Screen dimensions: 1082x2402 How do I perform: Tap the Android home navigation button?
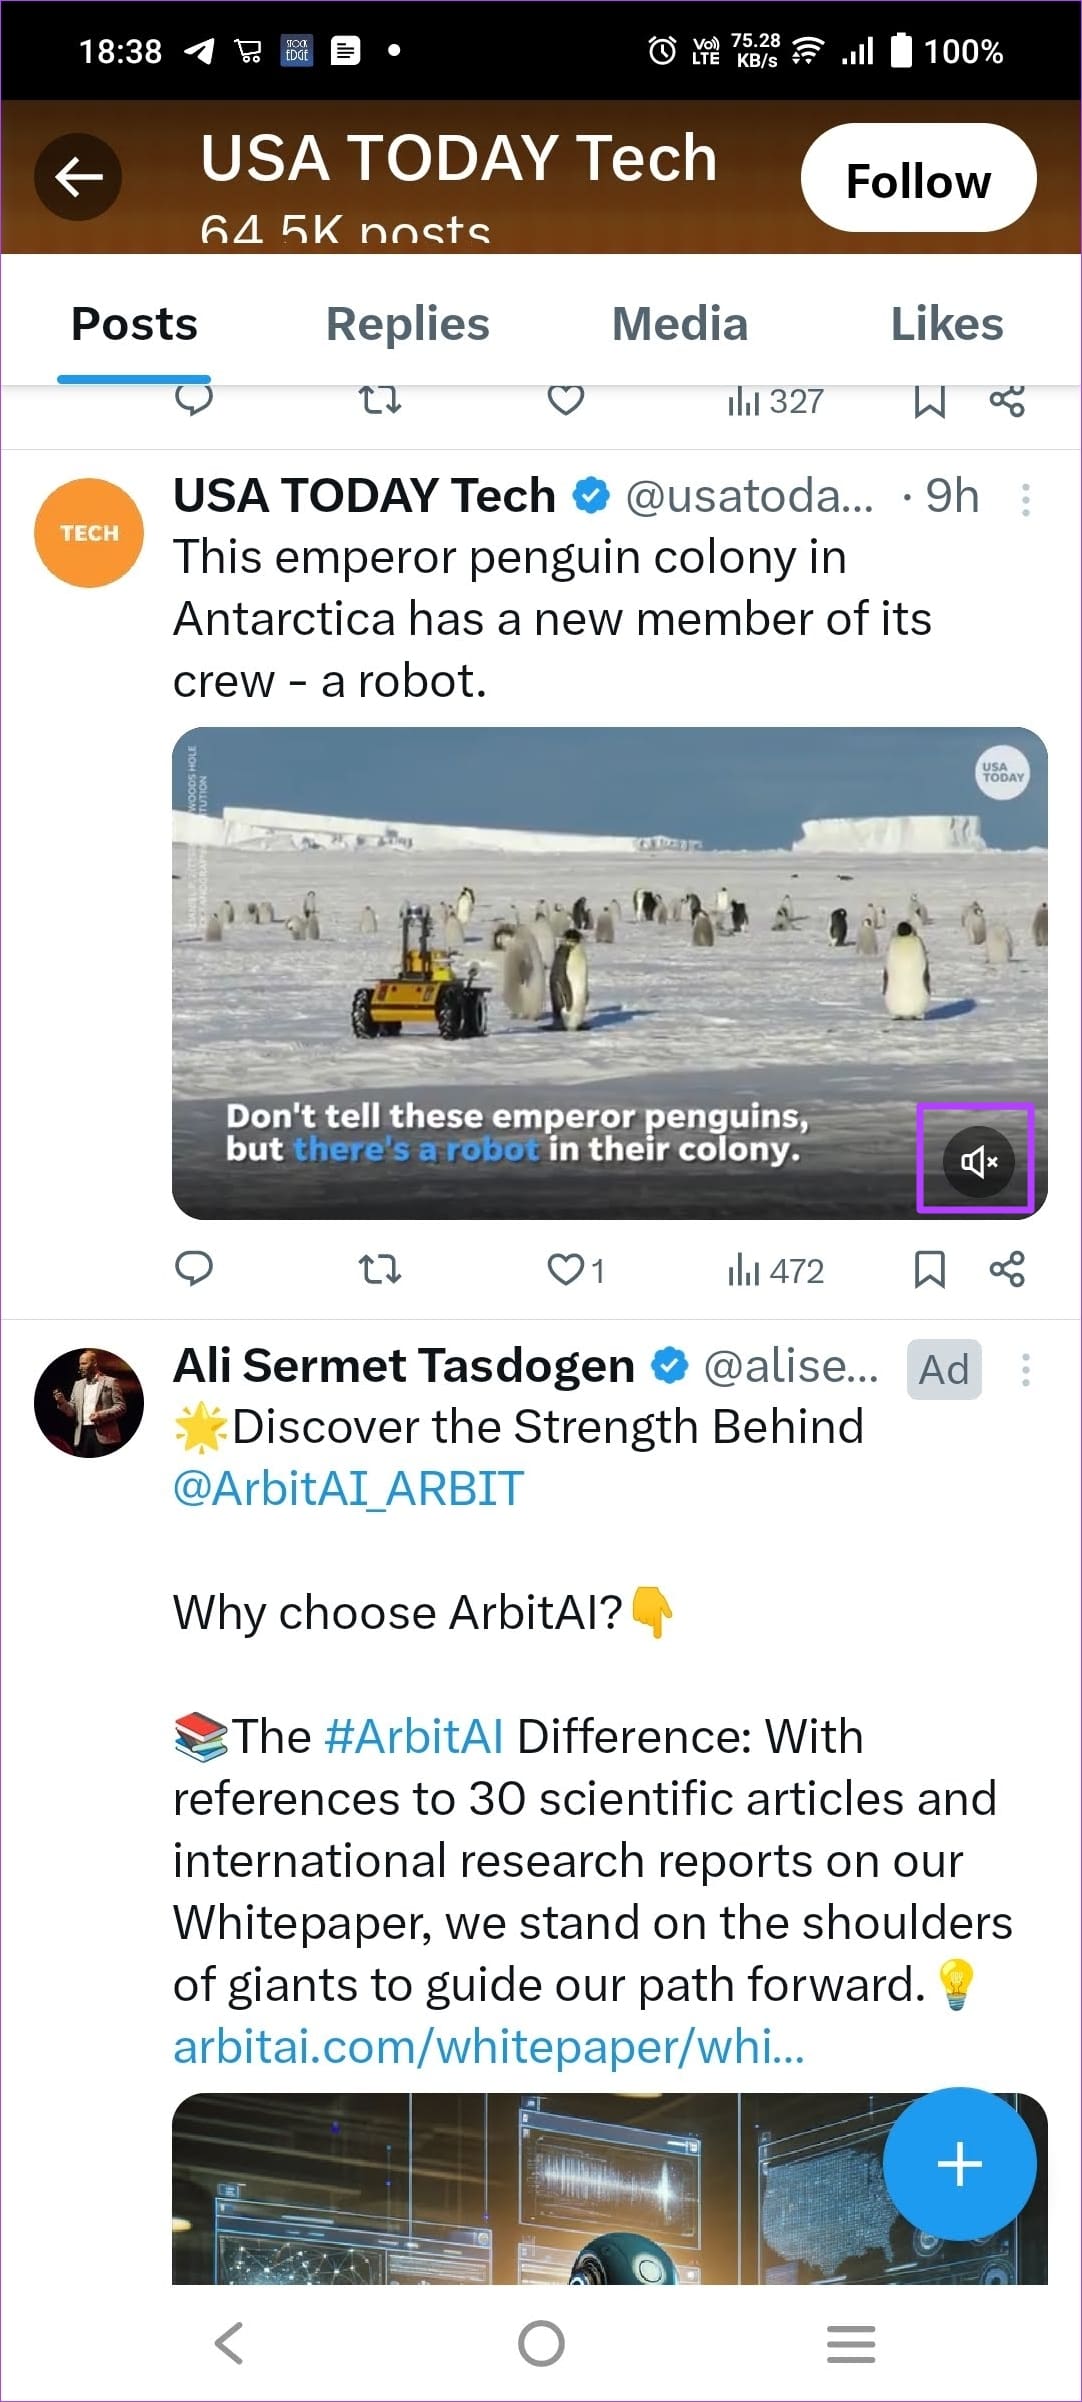tap(541, 2343)
